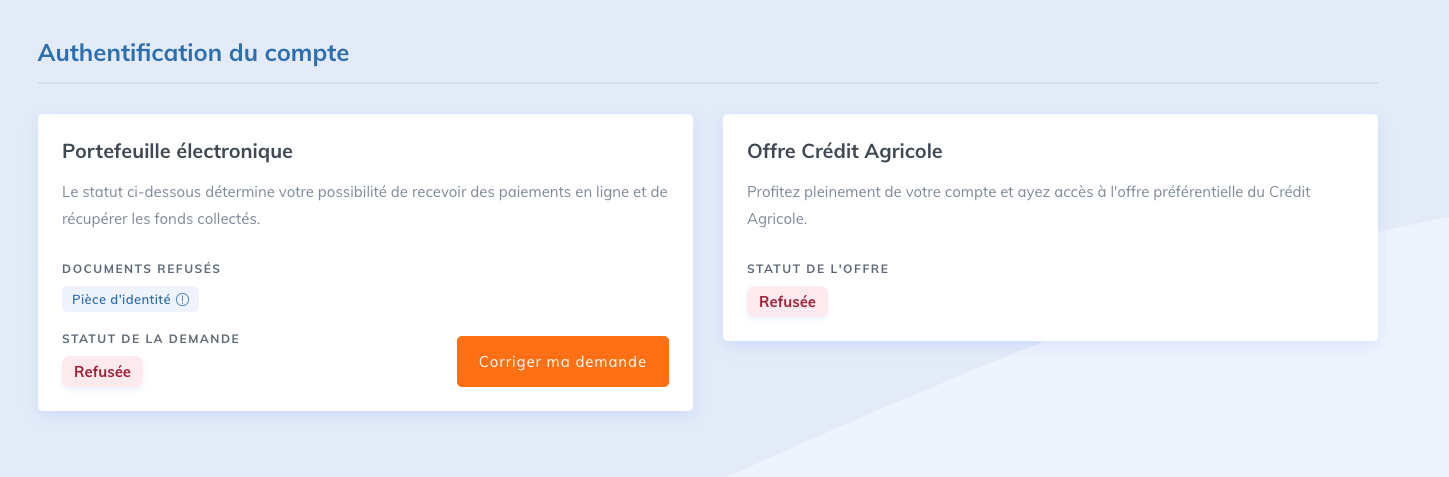
Task: Select the Portefeuille électronique card title
Action: click(177, 151)
